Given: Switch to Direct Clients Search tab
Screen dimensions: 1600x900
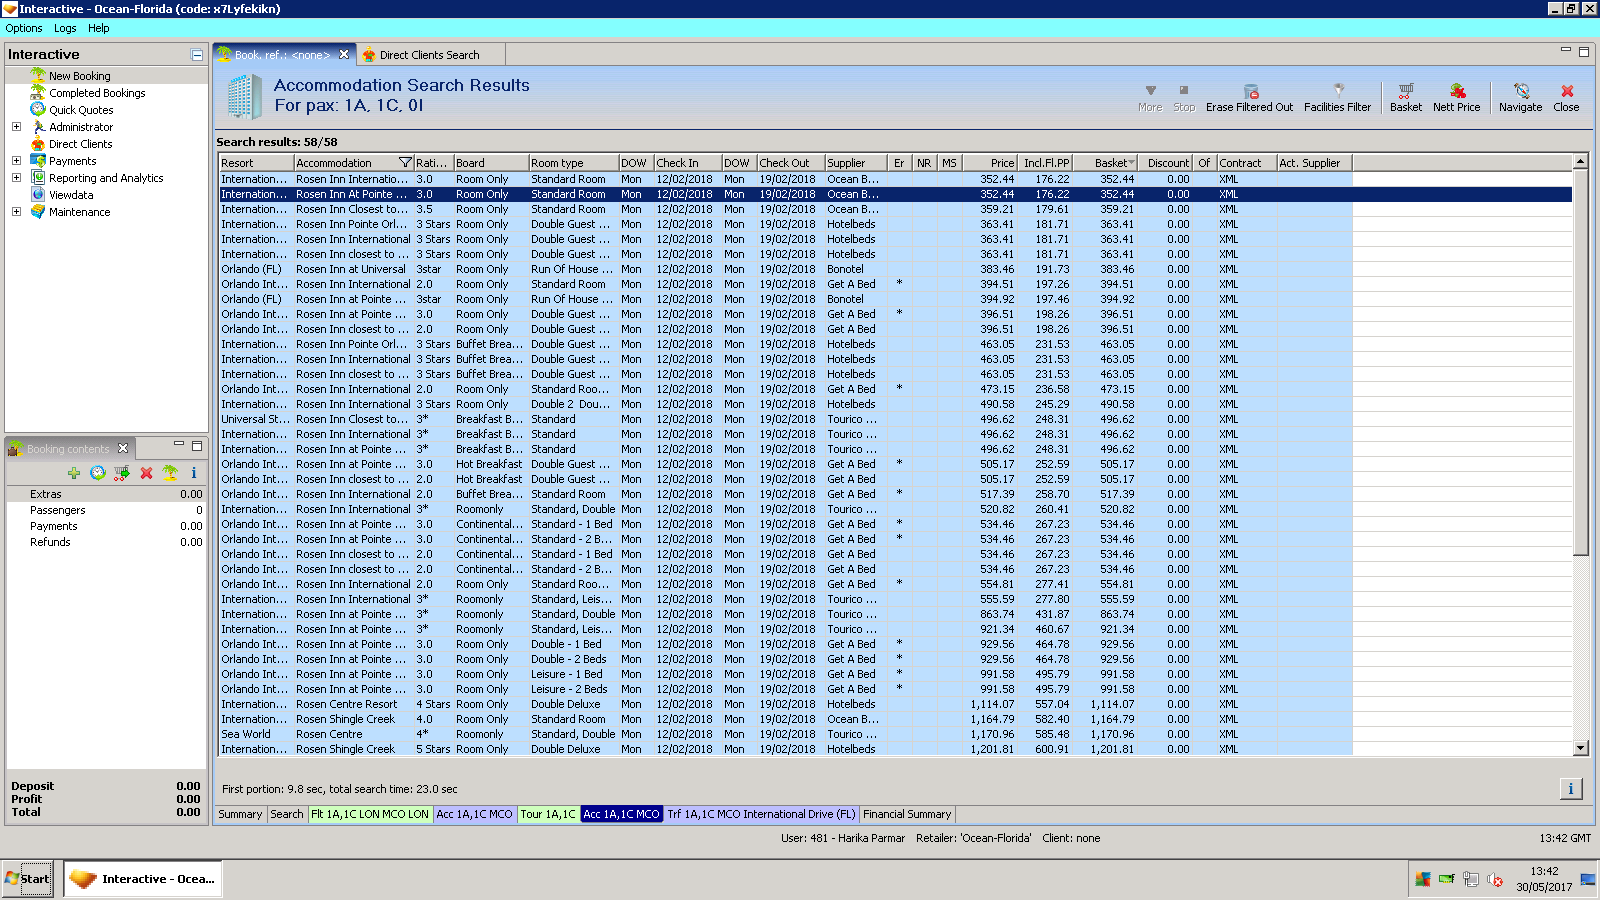Looking at the screenshot, I should coord(428,55).
